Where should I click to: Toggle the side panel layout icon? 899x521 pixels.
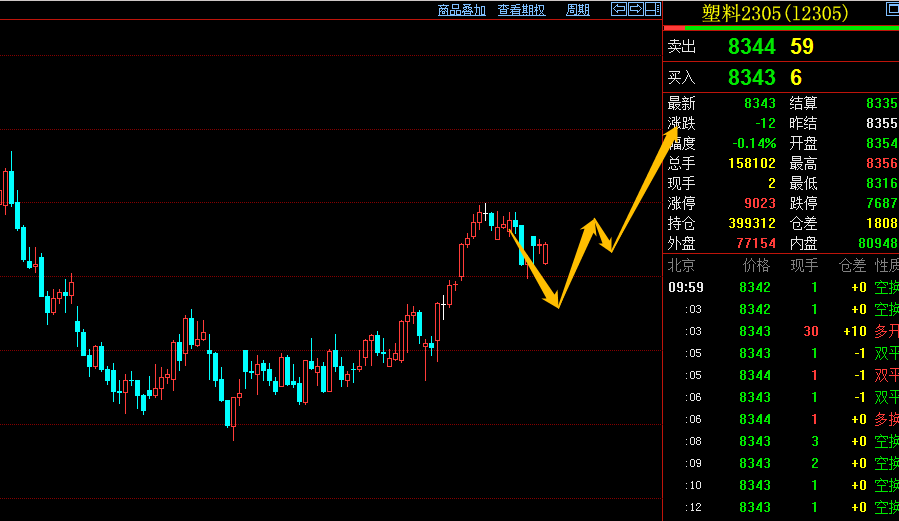(653, 9)
